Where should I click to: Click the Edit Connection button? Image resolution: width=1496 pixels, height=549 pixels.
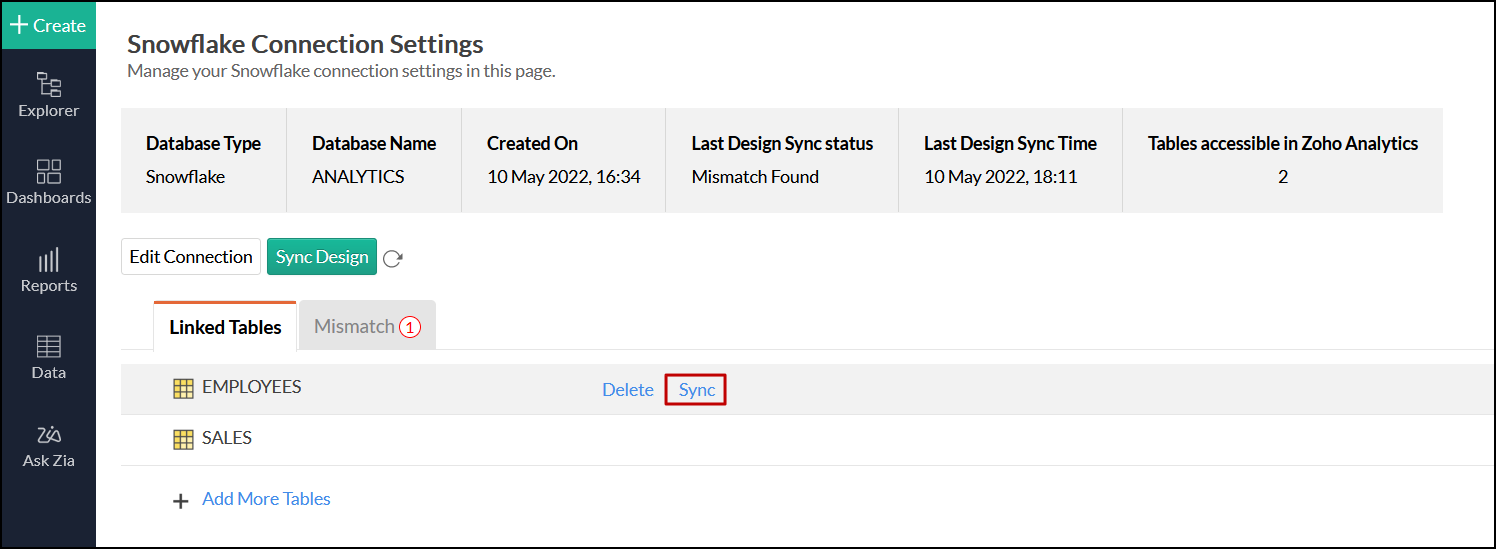(191, 257)
